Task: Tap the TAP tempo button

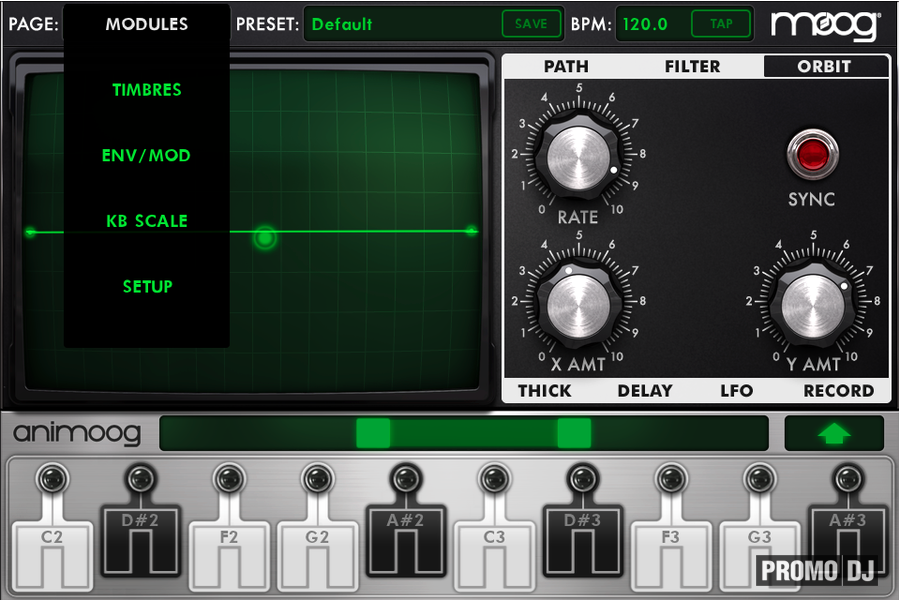Action: coord(721,24)
